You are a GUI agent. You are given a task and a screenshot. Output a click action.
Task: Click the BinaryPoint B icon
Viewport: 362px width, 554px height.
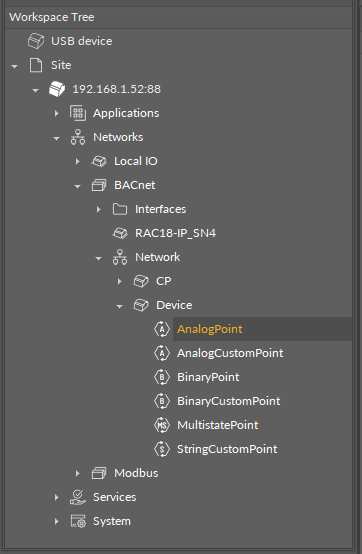(162, 377)
